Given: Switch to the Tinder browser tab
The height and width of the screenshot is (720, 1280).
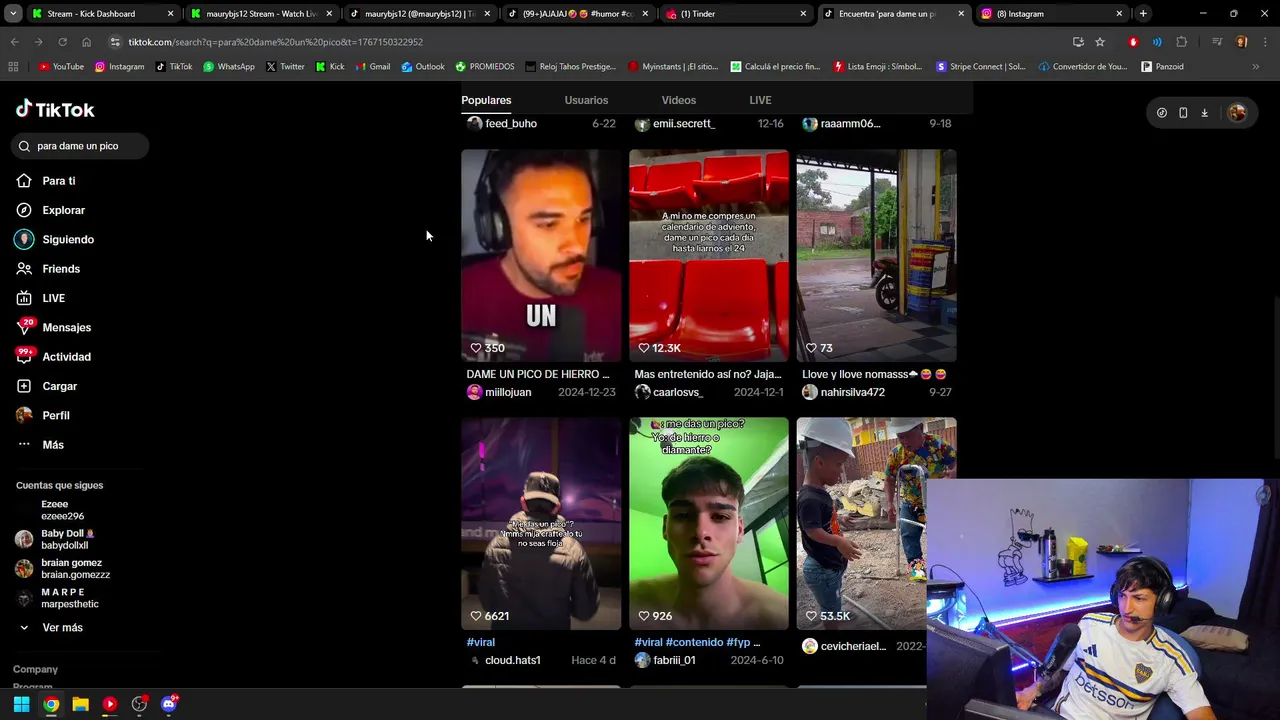Looking at the screenshot, I should point(736,14).
